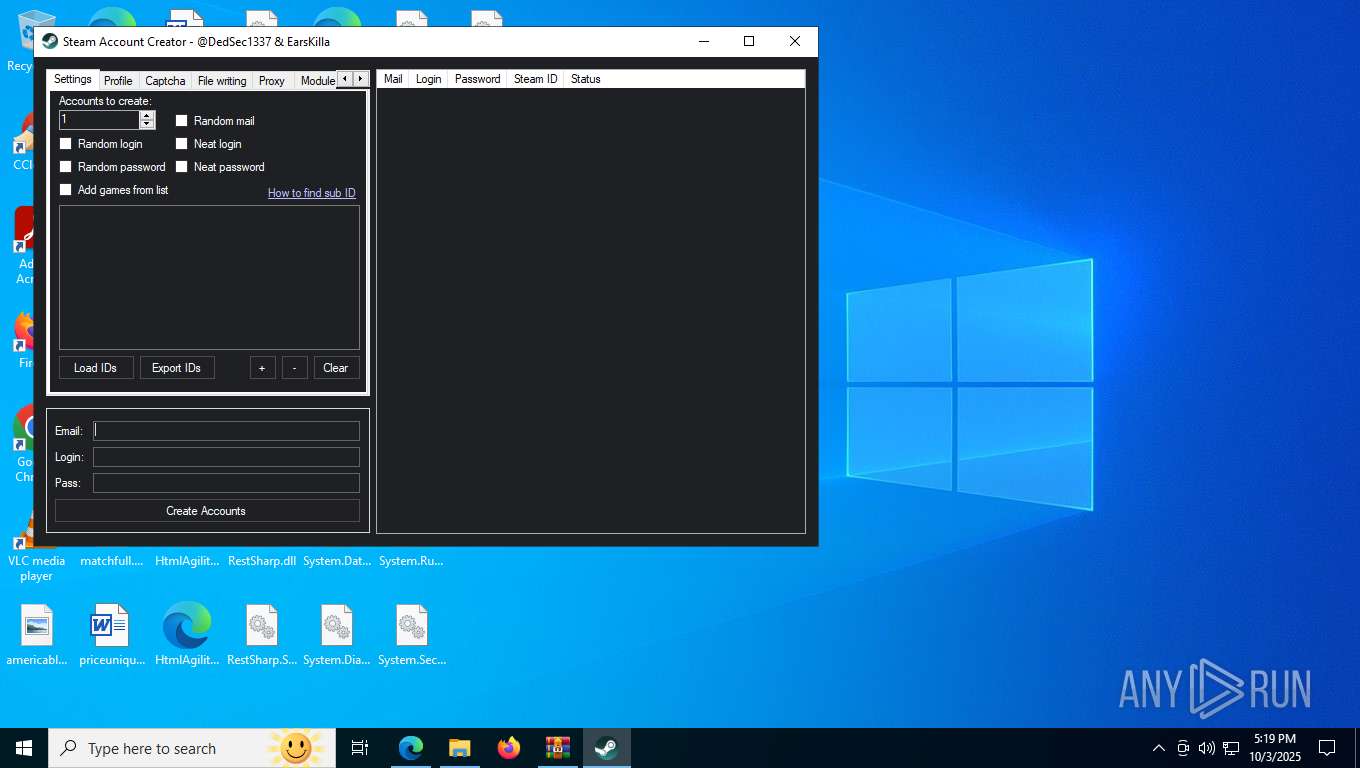The height and width of the screenshot is (768, 1360).
Task: Click the Steam logo in title bar
Action: [x=50, y=41]
